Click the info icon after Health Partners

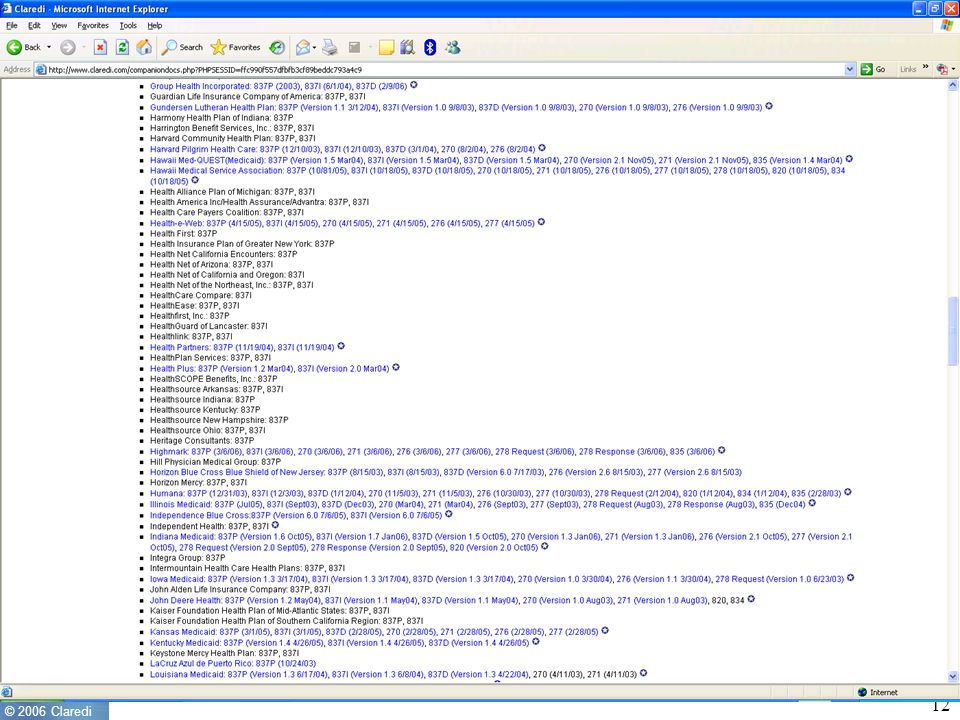[x=341, y=346]
